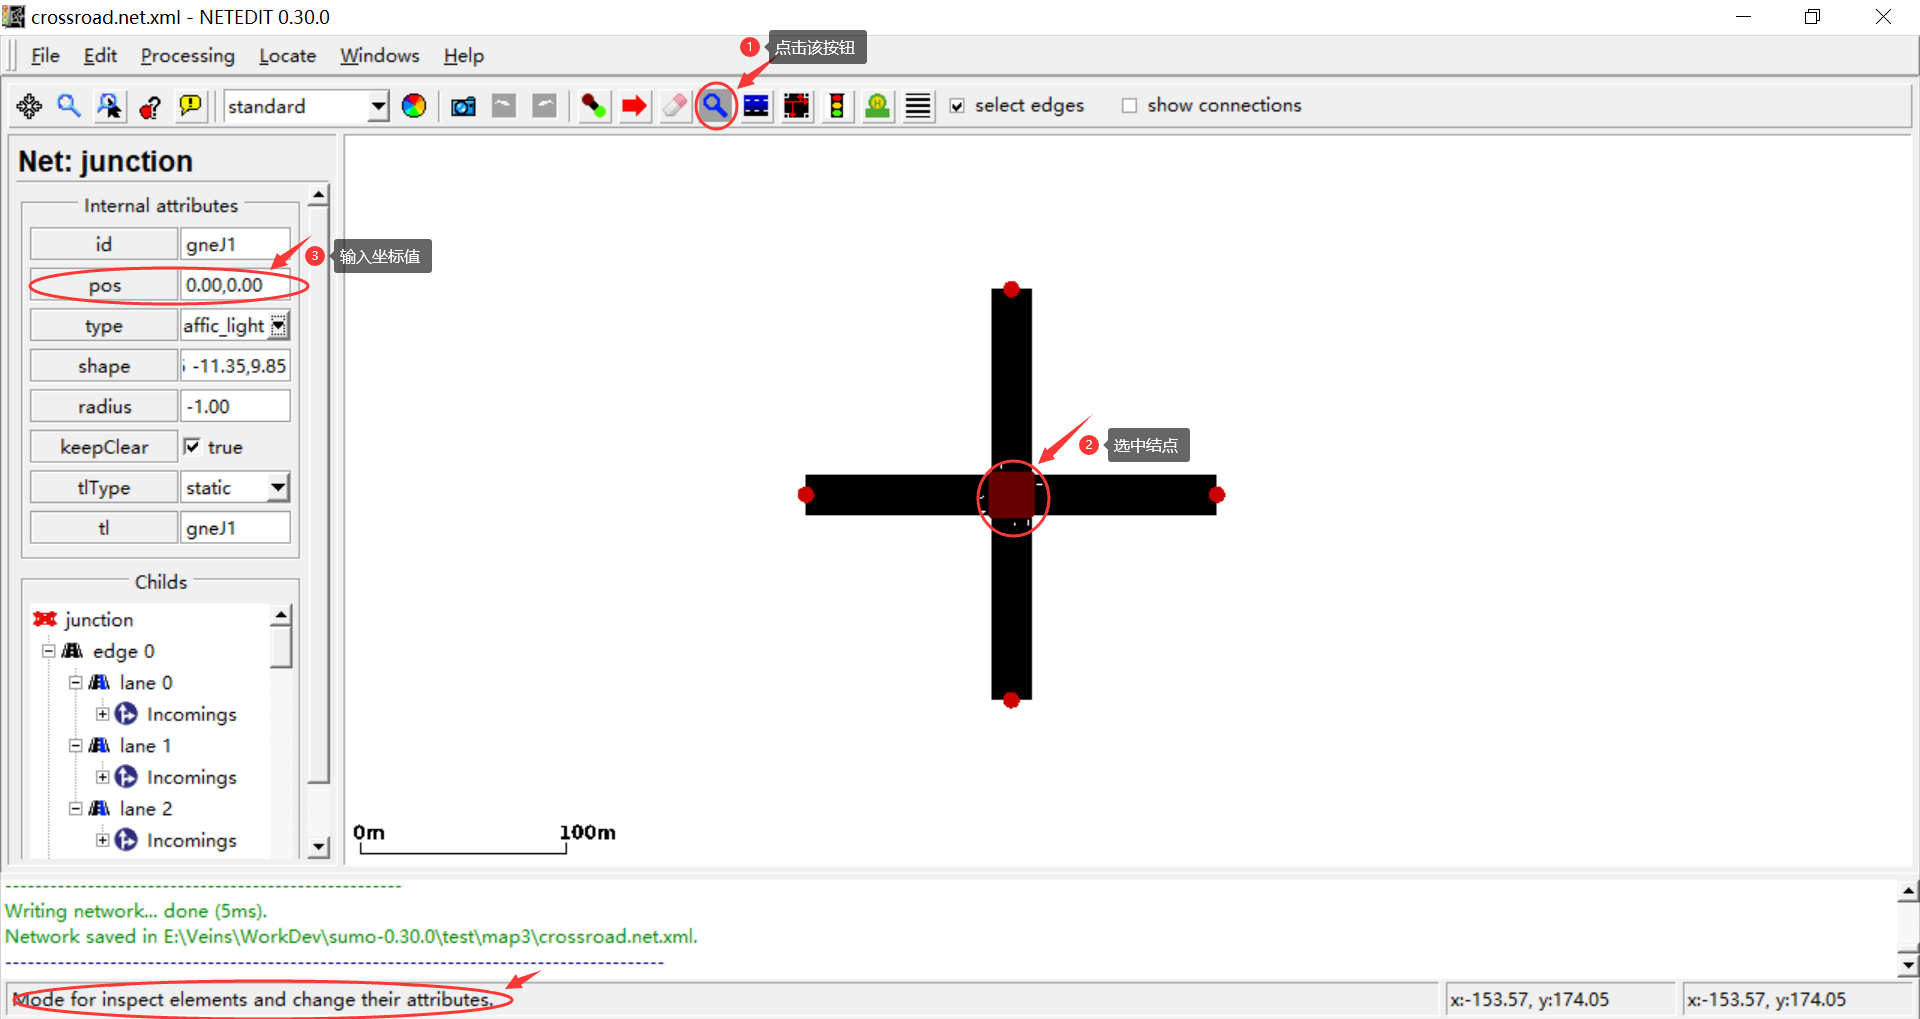
Task: Activate the Delete mode eraser icon
Action: pyautogui.click(x=674, y=106)
